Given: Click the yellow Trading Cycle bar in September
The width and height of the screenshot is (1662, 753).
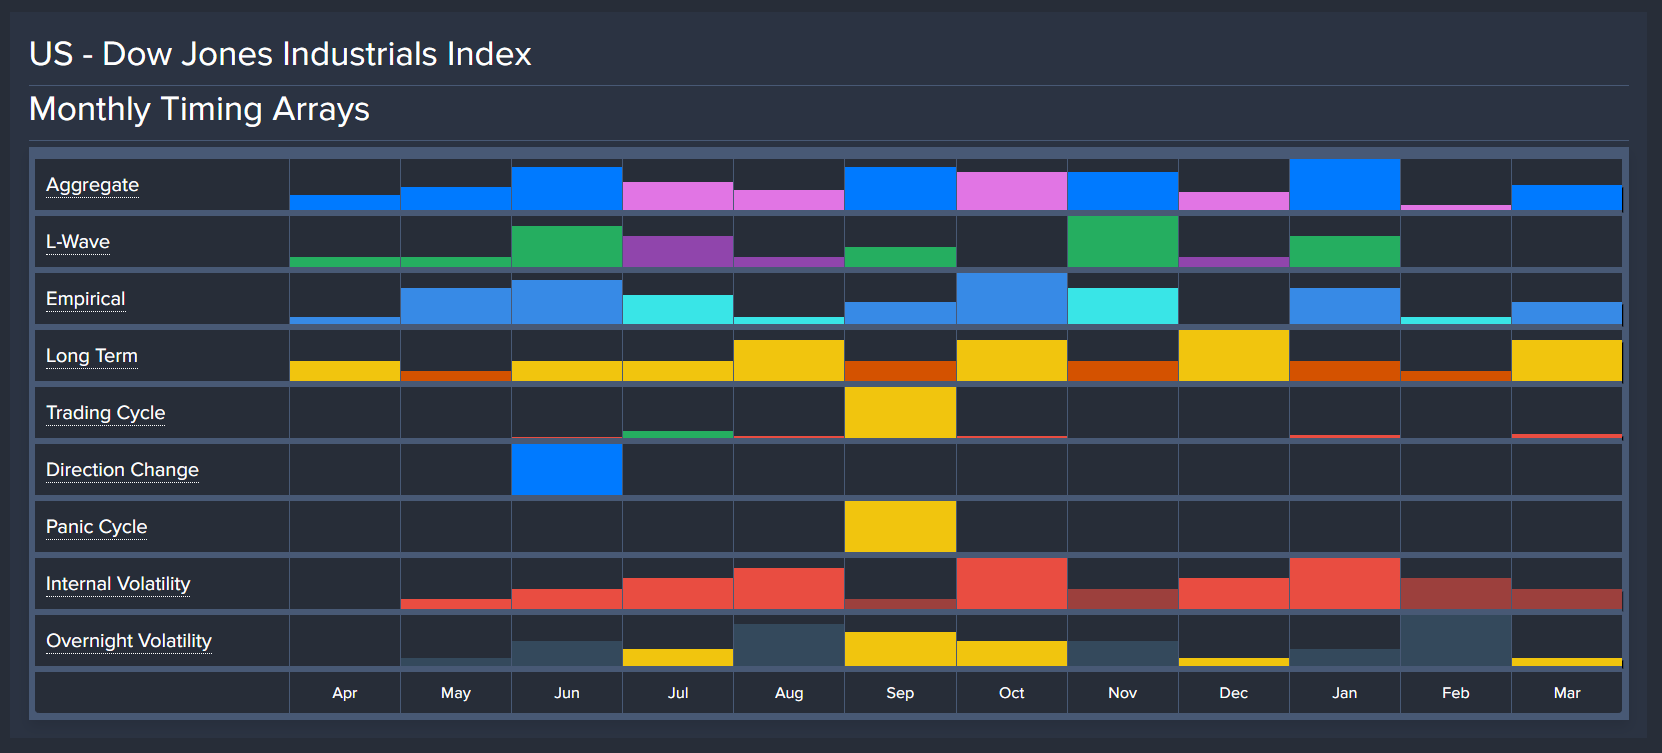Looking at the screenshot, I should pyautogui.click(x=900, y=413).
